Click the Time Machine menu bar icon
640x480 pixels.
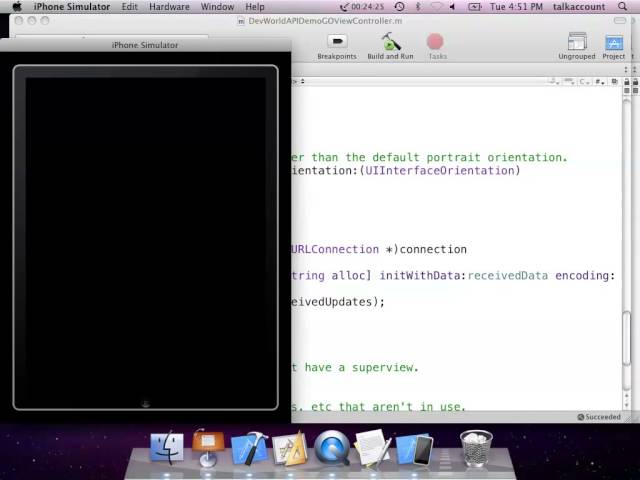coord(400,7)
